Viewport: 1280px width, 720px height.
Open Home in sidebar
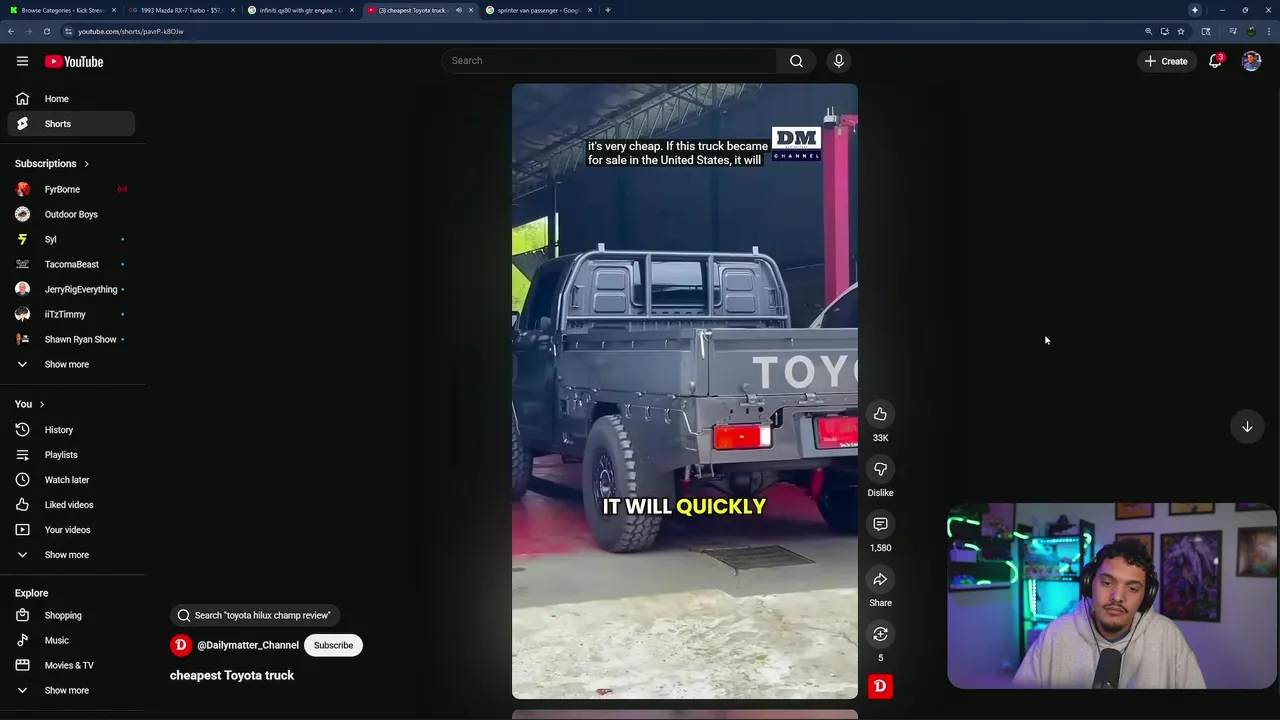71,99
